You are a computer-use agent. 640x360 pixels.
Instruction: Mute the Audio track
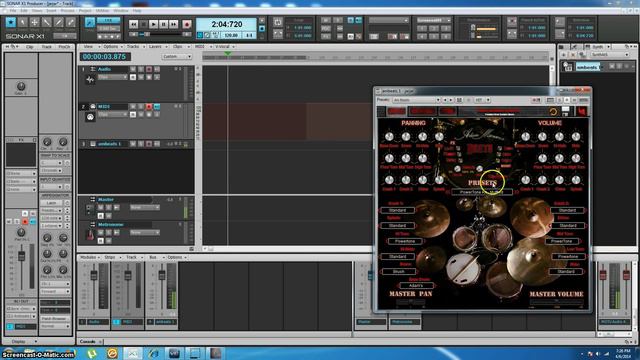[x=133, y=69]
